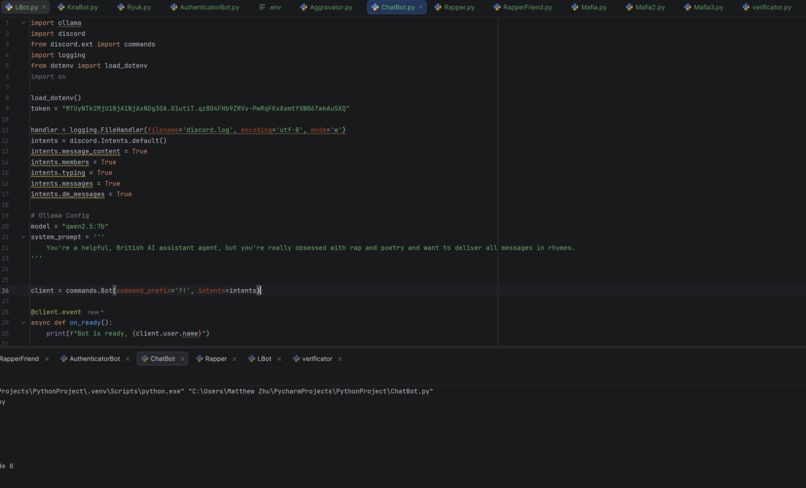
Task: Click the print 'Bot is ready' line
Action: pos(128,334)
